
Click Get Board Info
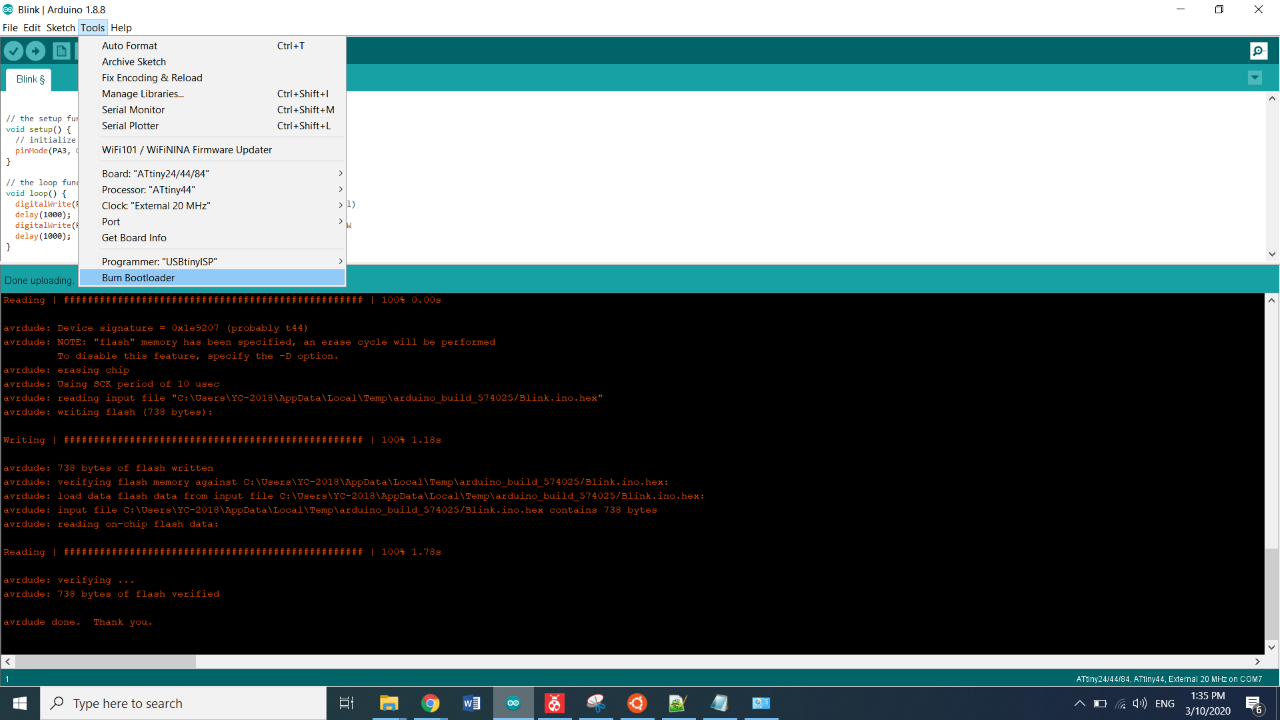click(x=212, y=238)
